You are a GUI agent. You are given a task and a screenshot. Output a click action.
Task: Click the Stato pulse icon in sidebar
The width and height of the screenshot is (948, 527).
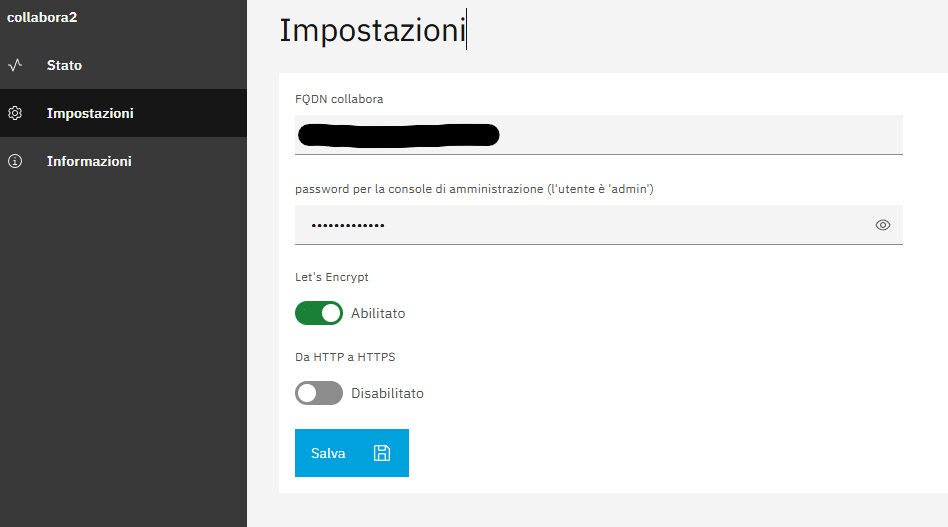click(x=15, y=66)
